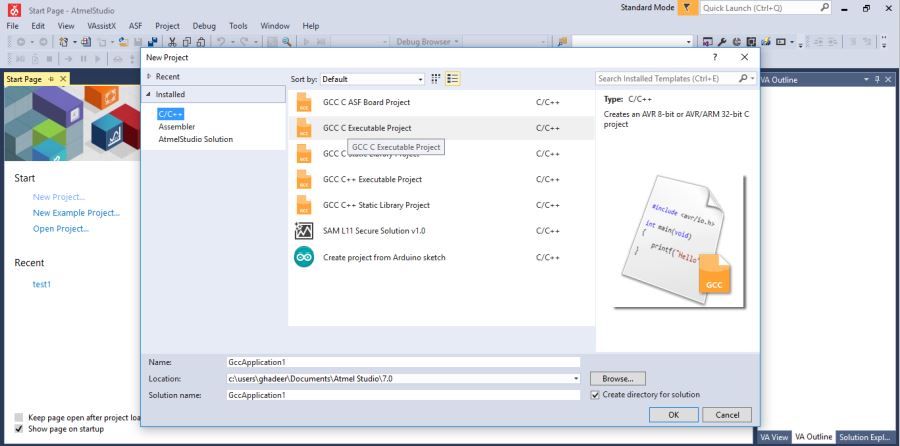Open the Debug menu
Viewport: 900px width, 446px height.
click(204, 26)
